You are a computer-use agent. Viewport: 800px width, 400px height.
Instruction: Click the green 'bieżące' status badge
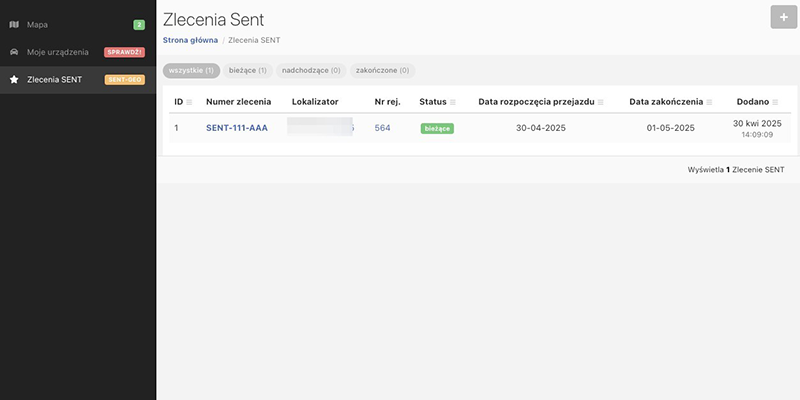point(437,128)
